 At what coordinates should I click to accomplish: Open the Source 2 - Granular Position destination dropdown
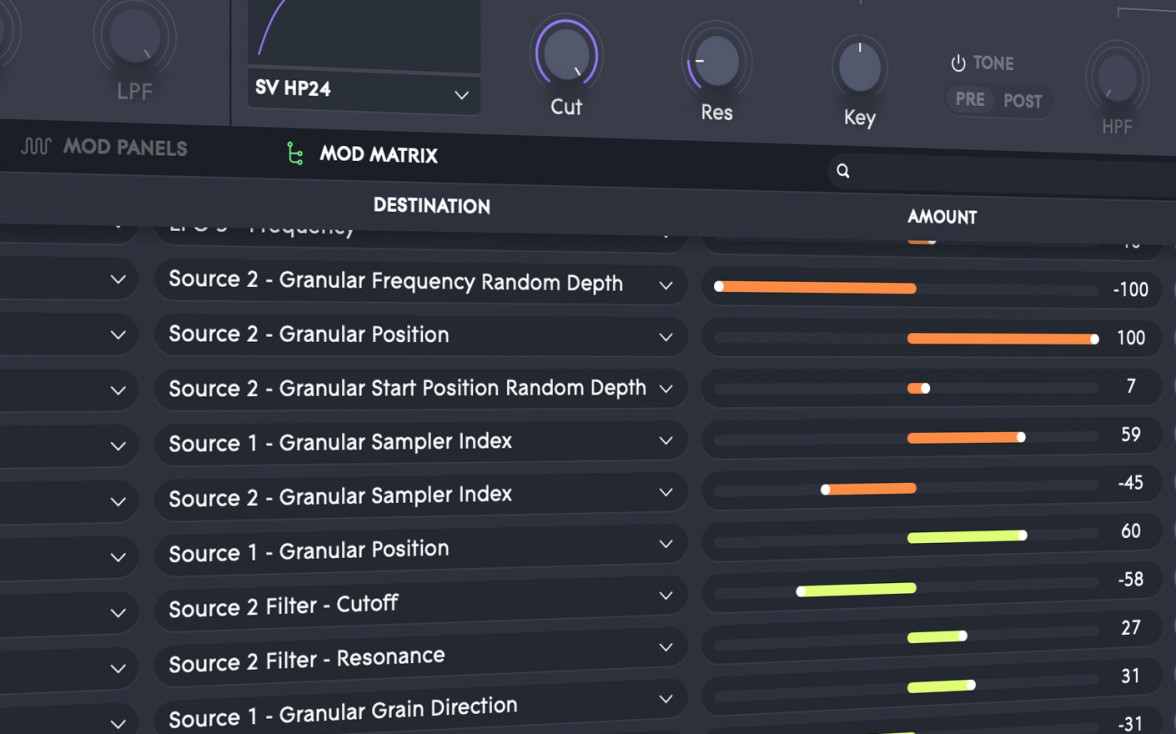click(x=420, y=334)
